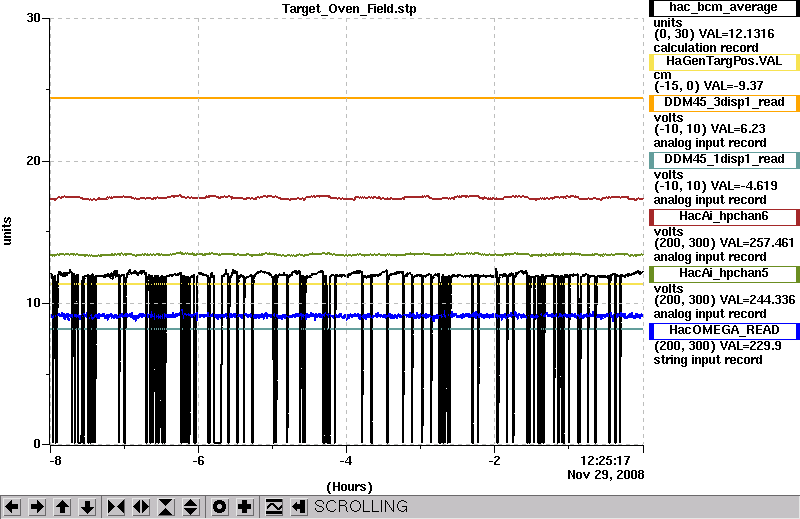This screenshot has width=800, height=519.
Task: Click the '(Hours)' x-axis label
Action: [349, 487]
